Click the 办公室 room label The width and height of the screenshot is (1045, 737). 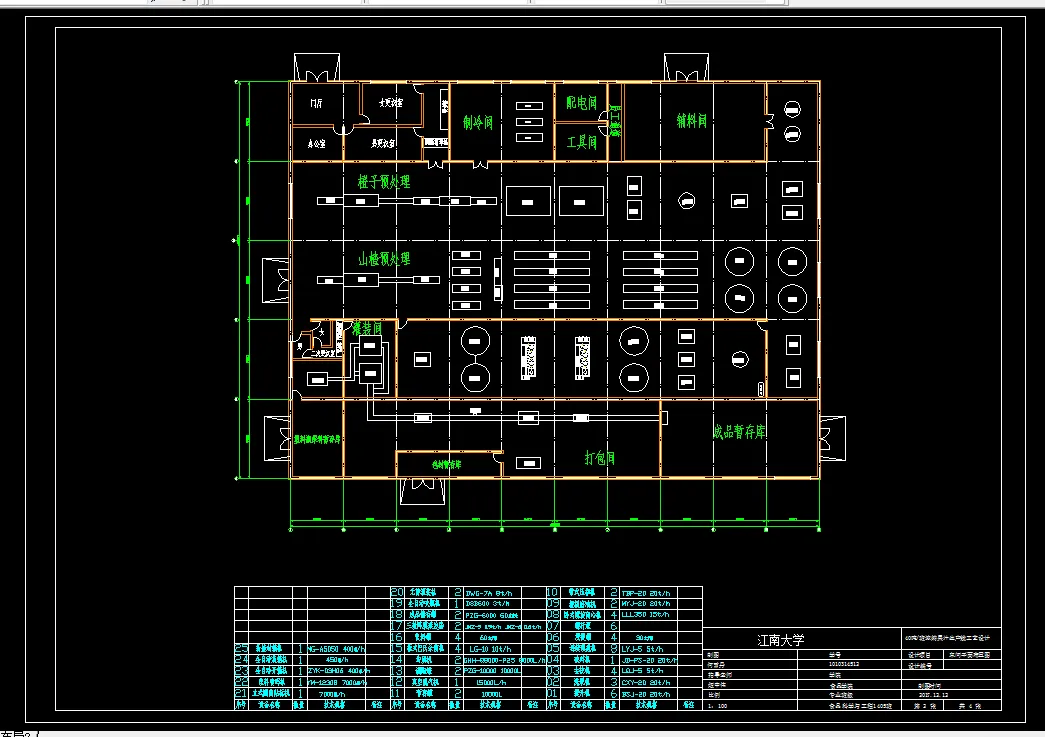pyautogui.click(x=317, y=143)
